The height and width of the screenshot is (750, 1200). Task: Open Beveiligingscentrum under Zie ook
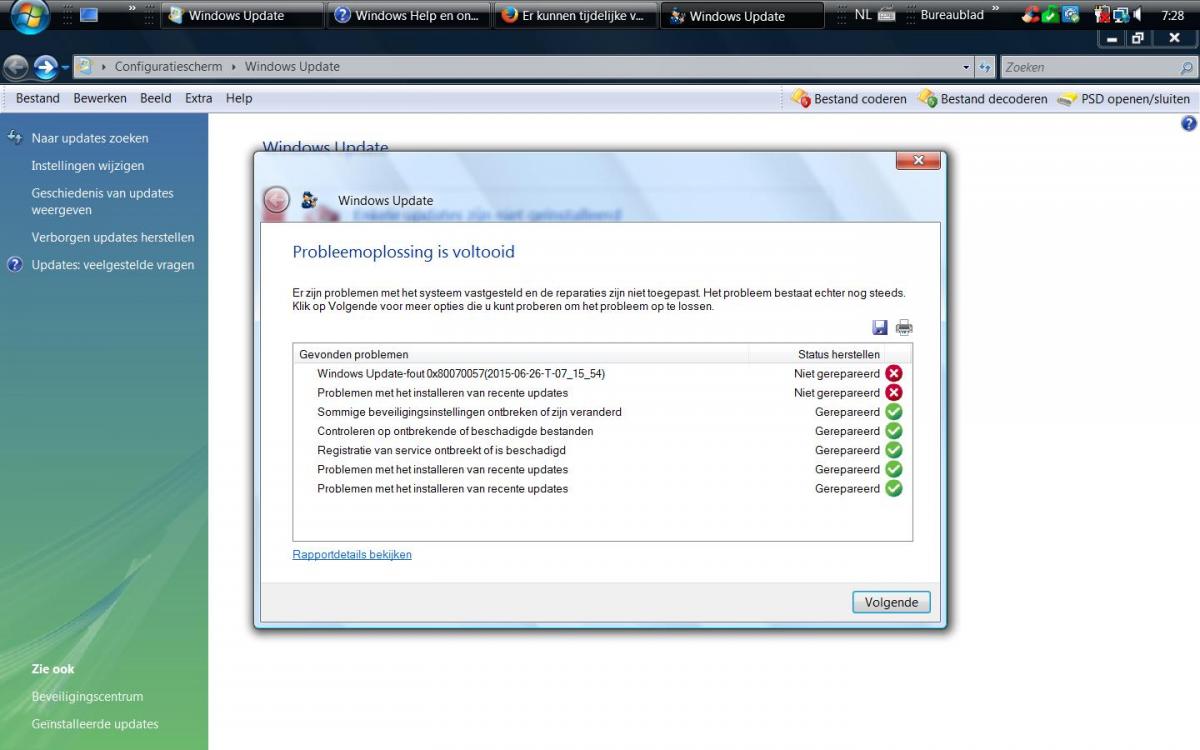(87, 697)
